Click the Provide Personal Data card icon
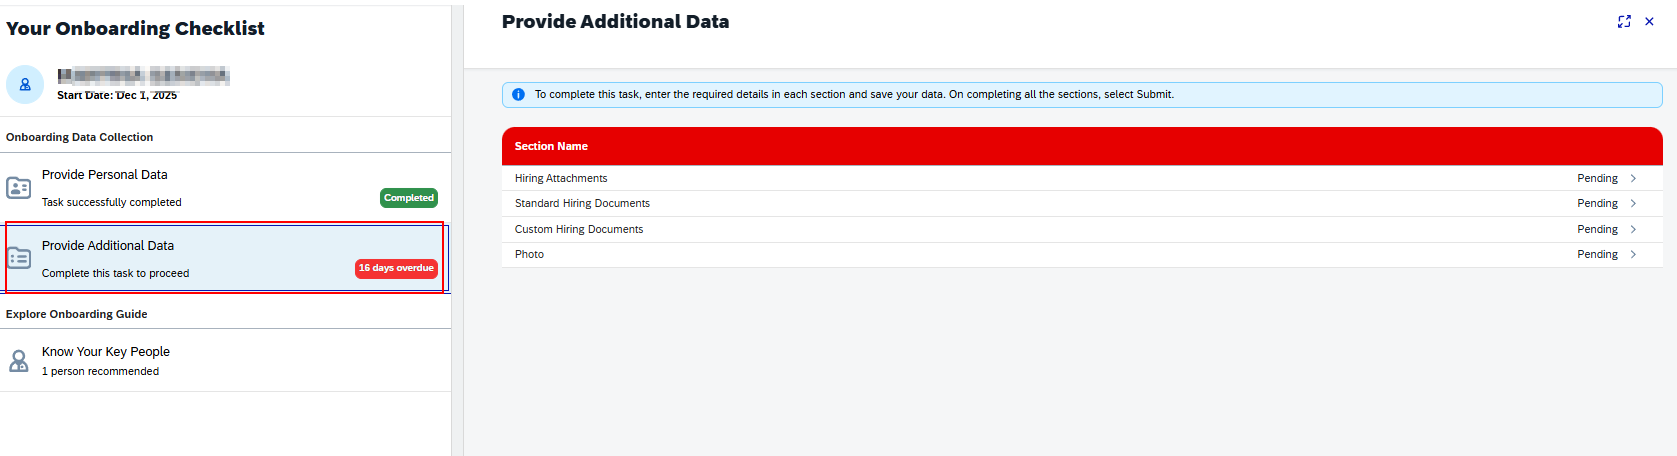 pyautogui.click(x=19, y=188)
